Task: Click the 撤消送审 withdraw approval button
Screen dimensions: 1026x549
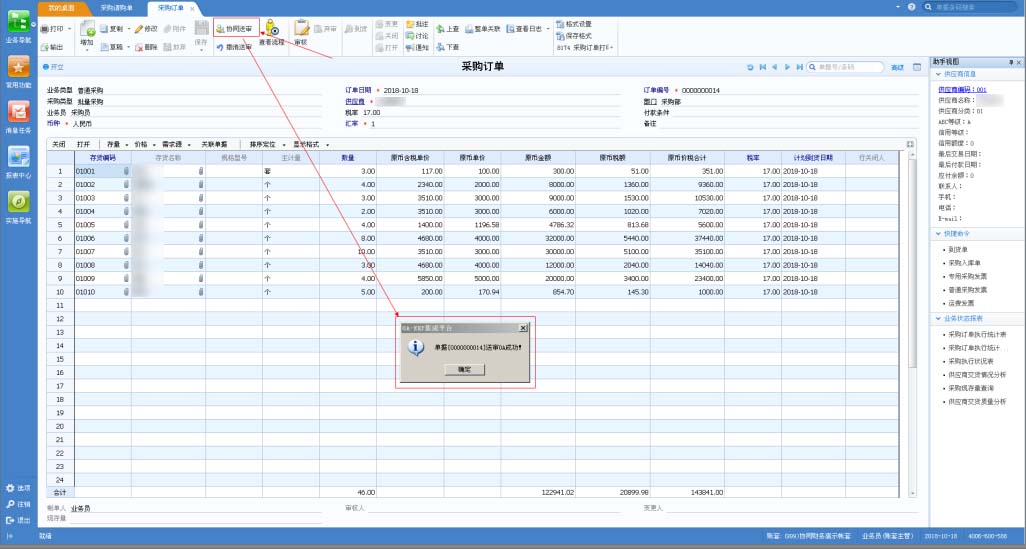Action: point(234,47)
